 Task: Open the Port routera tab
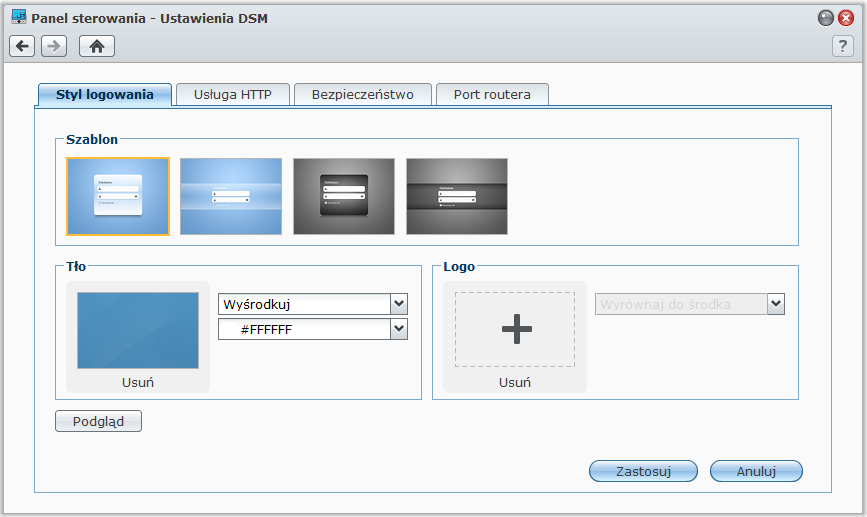point(492,95)
